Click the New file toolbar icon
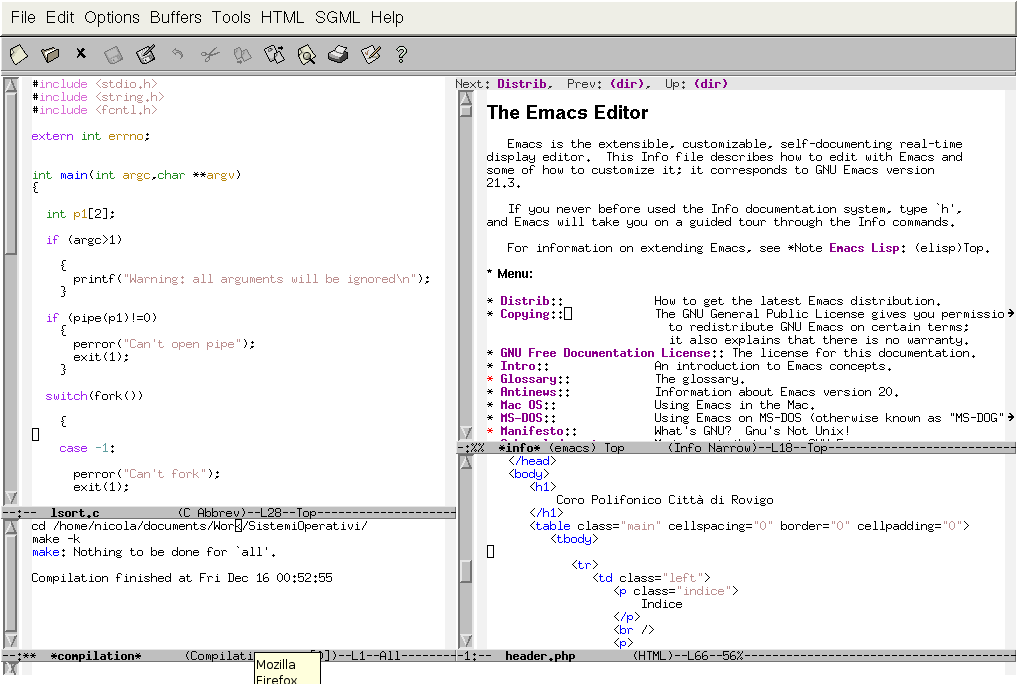This screenshot has width=1017, height=684. click(18, 54)
